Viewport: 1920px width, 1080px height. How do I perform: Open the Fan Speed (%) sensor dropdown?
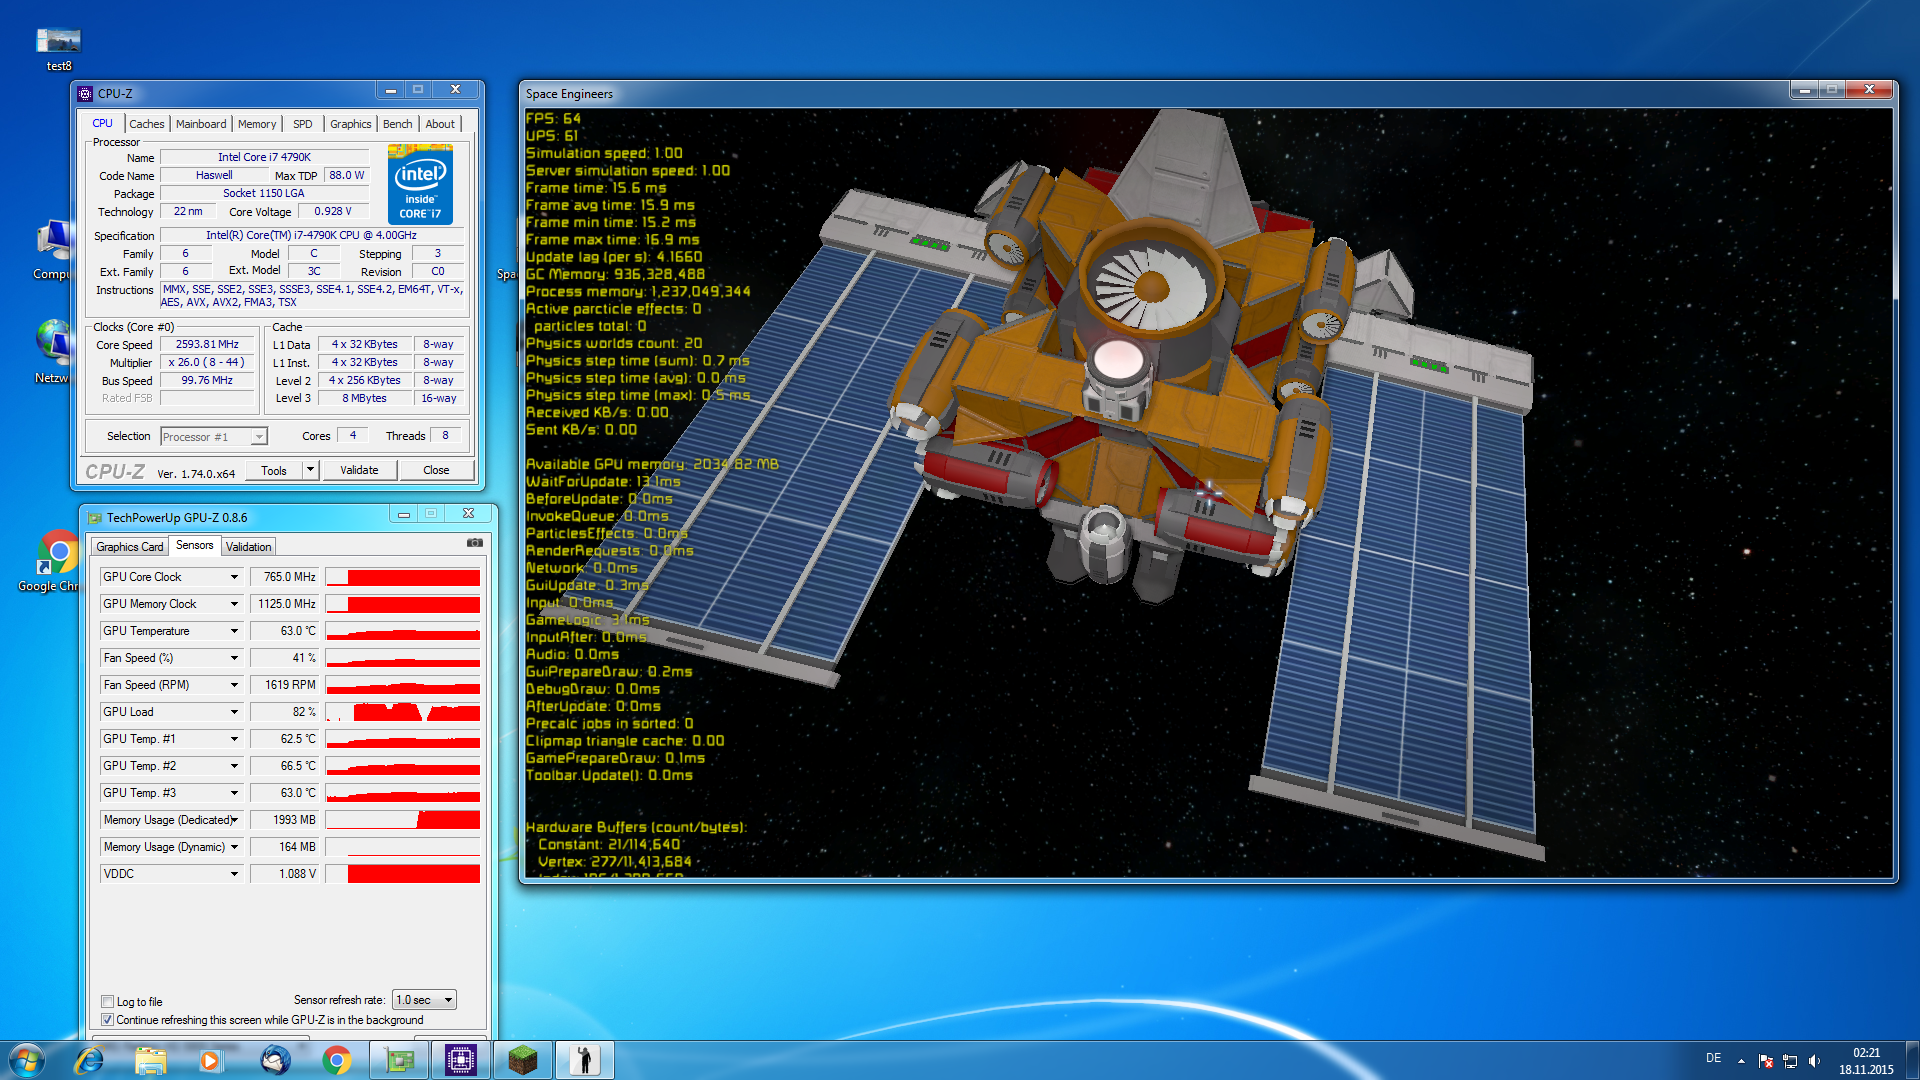(234, 658)
